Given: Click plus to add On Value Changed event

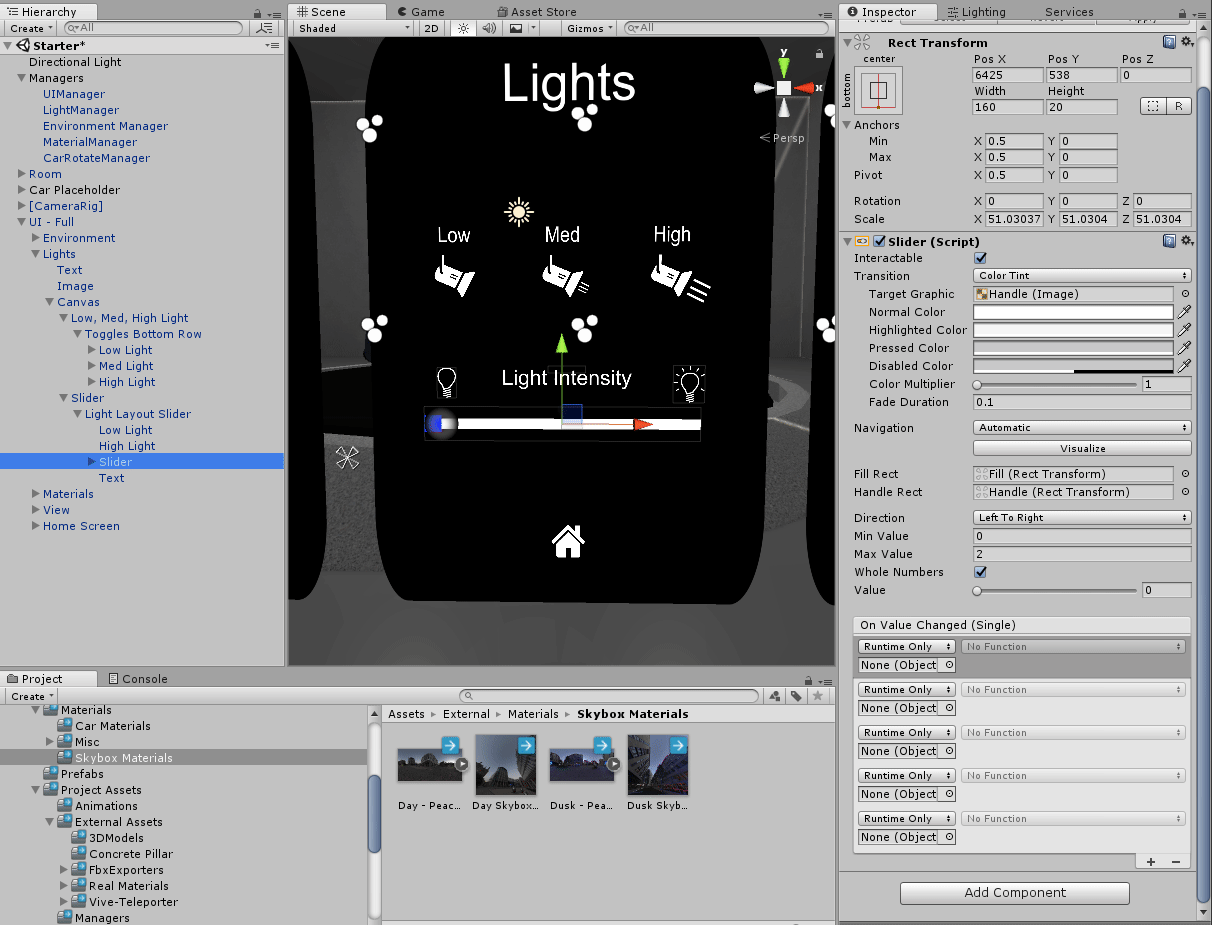Looking at the screenshot, I should pyautogui.click(x=1151, y=861).
